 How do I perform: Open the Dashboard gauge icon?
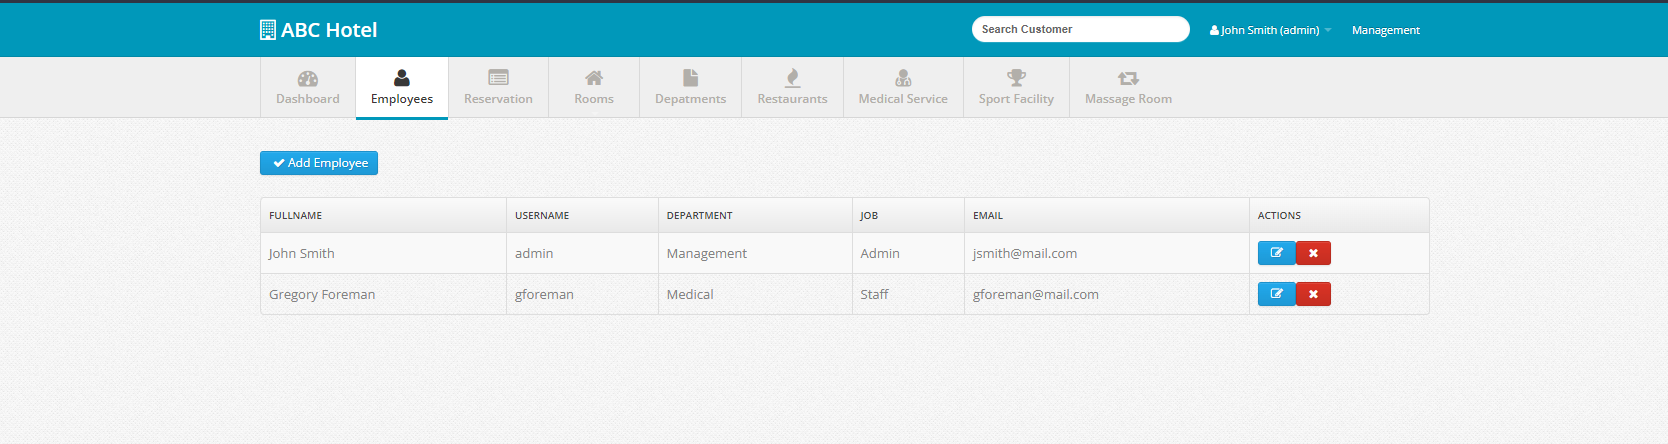pyautogui.click(x=308, y=78)
